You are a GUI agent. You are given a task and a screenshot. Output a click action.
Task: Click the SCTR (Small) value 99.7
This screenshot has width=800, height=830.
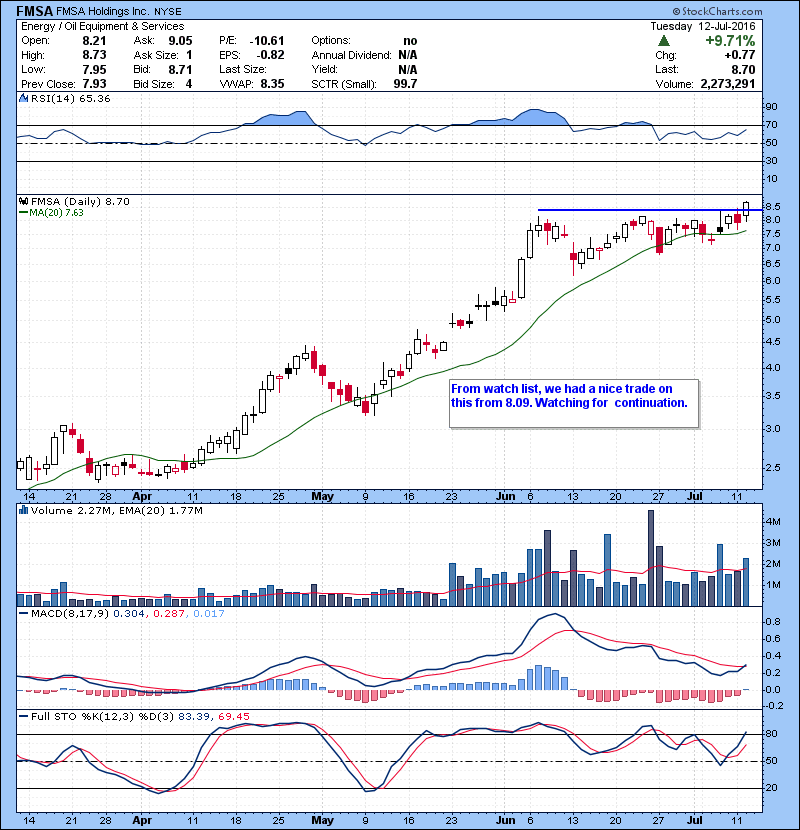point(405,84)
